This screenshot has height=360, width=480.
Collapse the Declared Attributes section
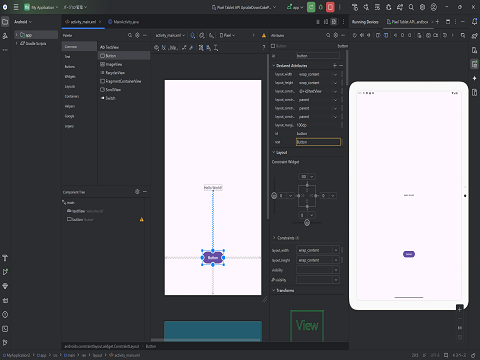pos(274,66)
